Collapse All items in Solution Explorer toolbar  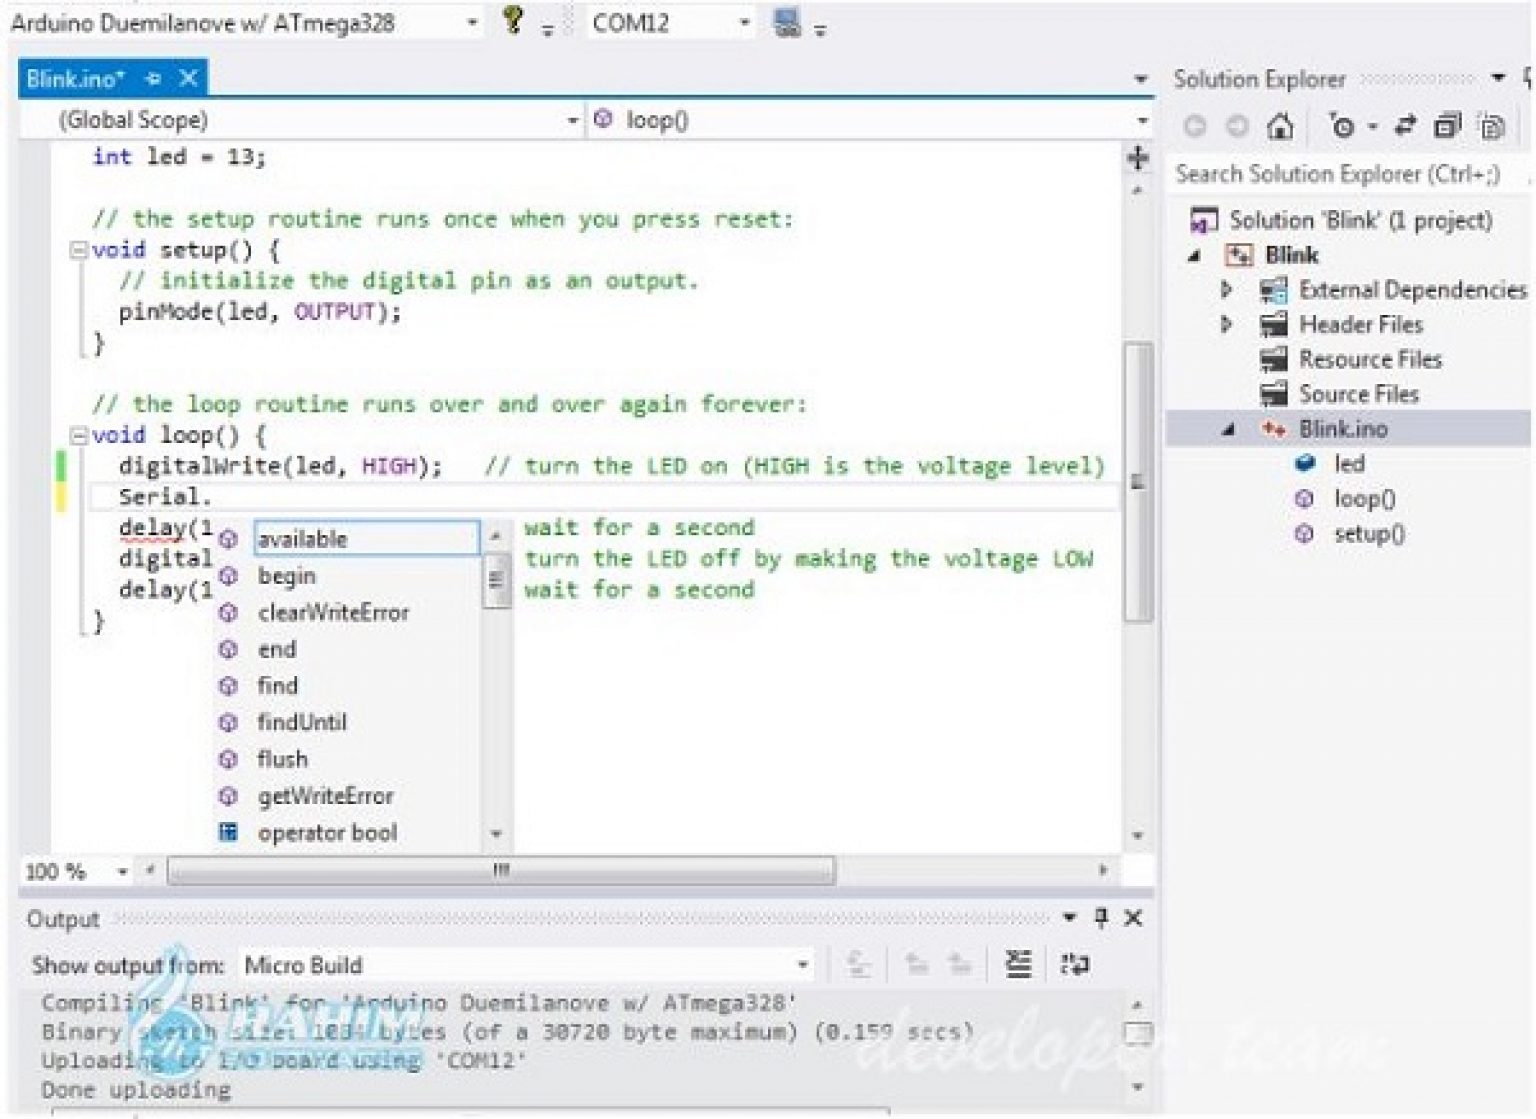(1448, 127)
